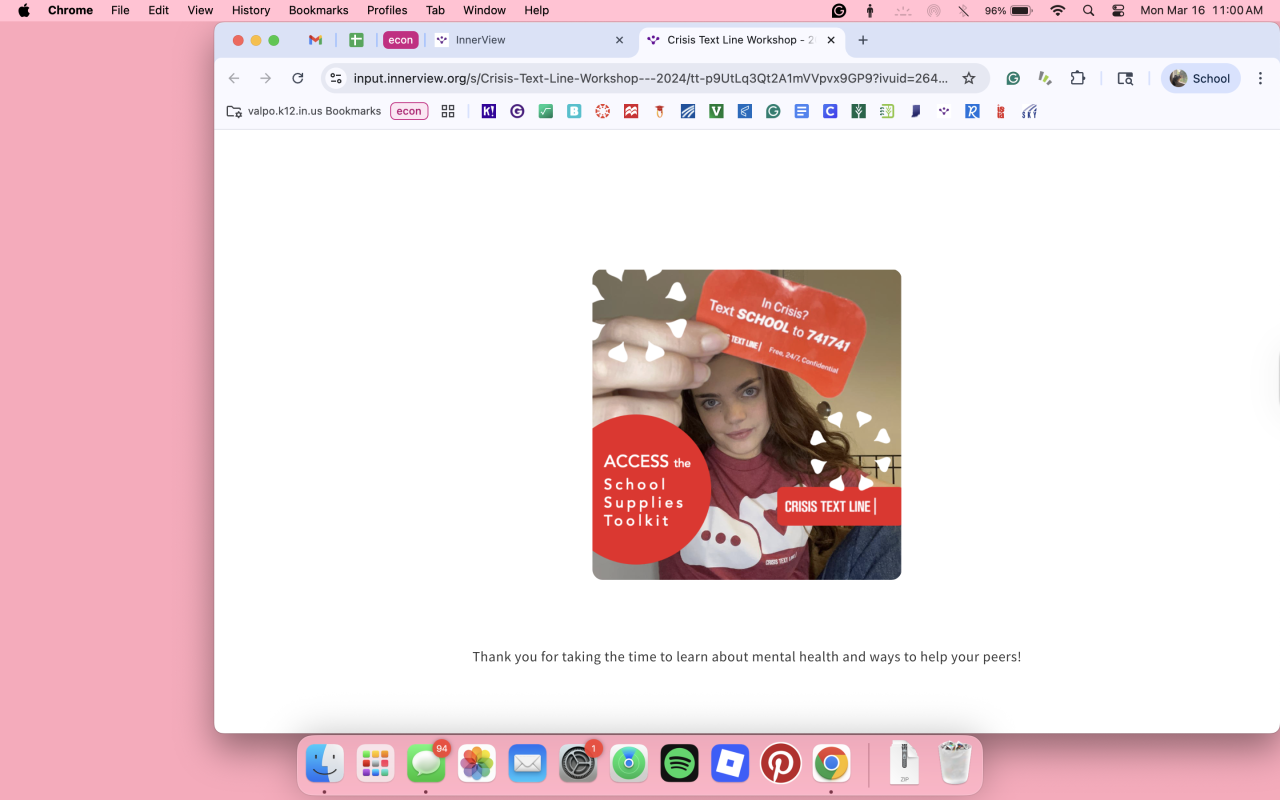Reload the current page
The image size is (1280, 800).
[x=298, y=78]
